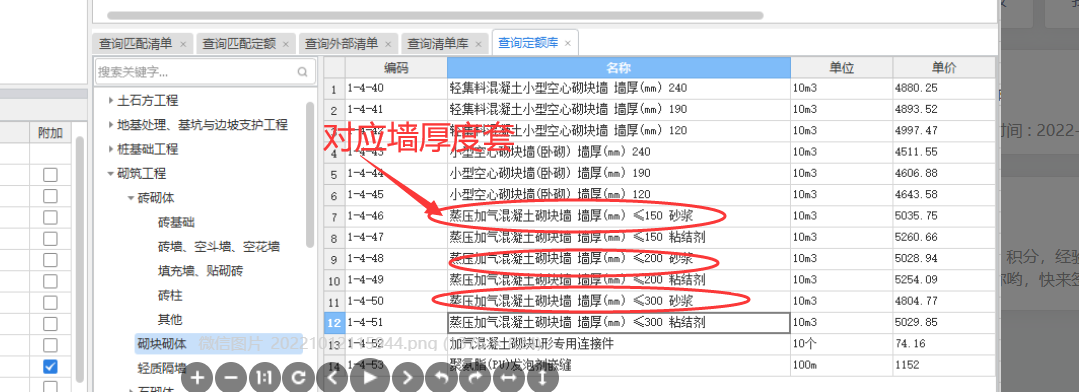Click the magnifier icon in keyword search box
The height and width of the screenshot is (392, 1079).
(303, 72)
